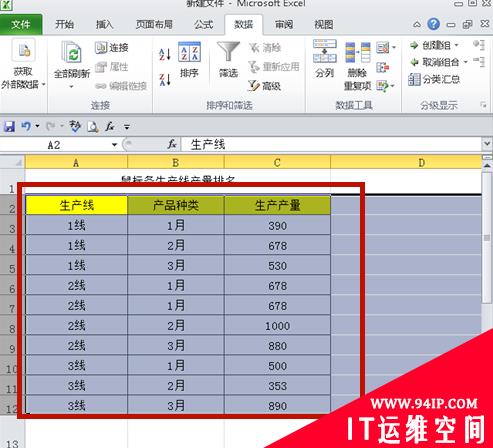Open the 文件 file tab

[21, 24]
